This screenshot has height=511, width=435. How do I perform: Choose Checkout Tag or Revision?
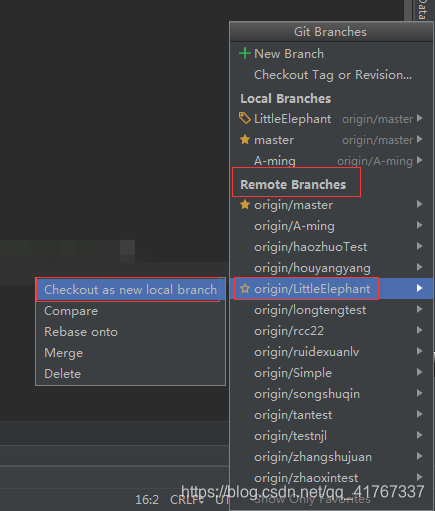[x=333, y=75]
